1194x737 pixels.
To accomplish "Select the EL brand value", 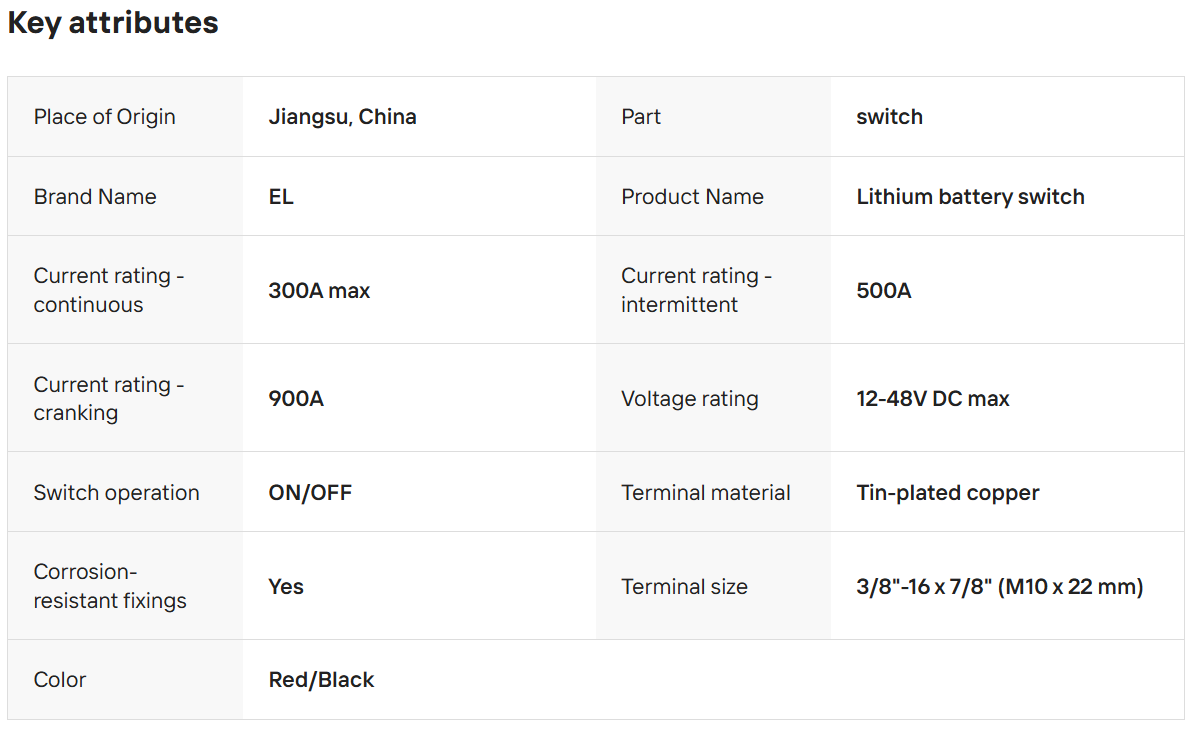I will 281,197.
